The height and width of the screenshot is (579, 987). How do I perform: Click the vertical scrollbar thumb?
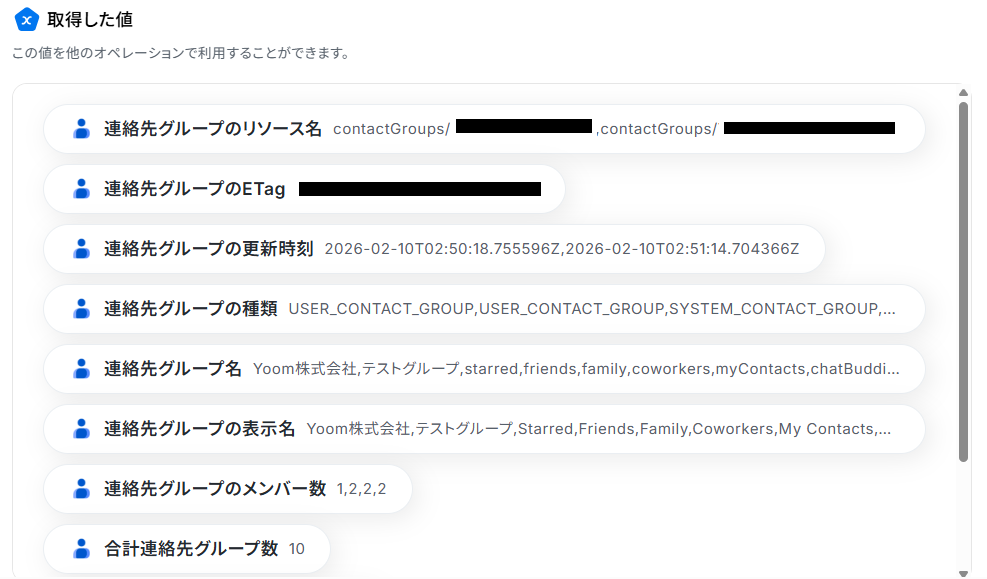tap(964, 280)
